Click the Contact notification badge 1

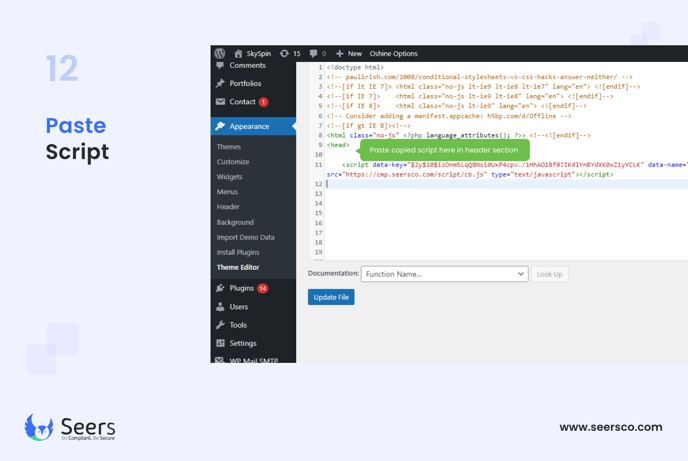pos(263,102)
